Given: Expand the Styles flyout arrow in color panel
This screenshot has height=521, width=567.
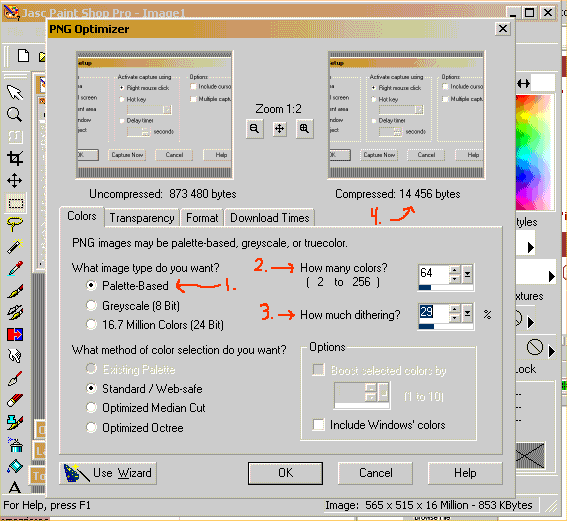Looking at the screenshot, I should point(530,248).
